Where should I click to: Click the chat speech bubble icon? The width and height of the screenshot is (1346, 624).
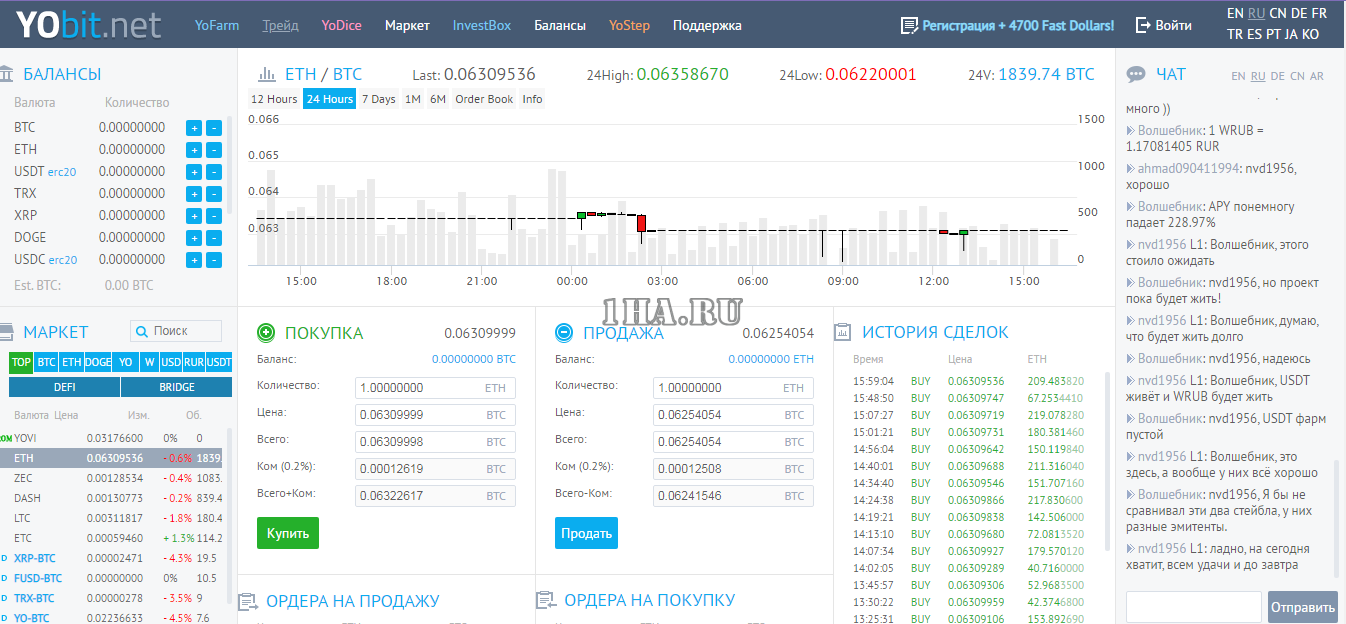tap(1136, 75)
